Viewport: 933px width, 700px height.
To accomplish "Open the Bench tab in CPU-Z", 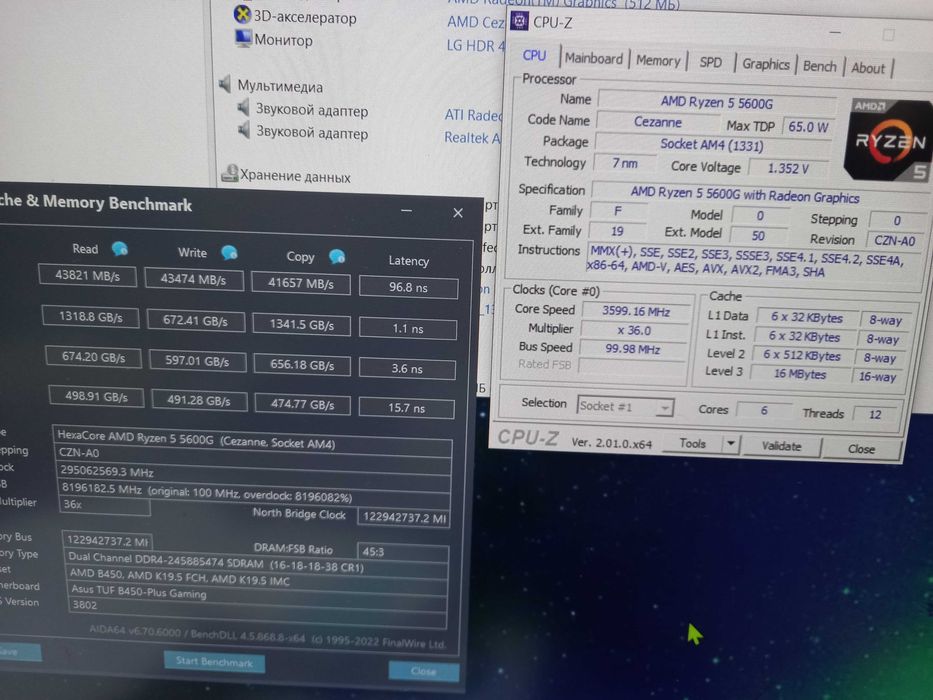I will [819, 66].
